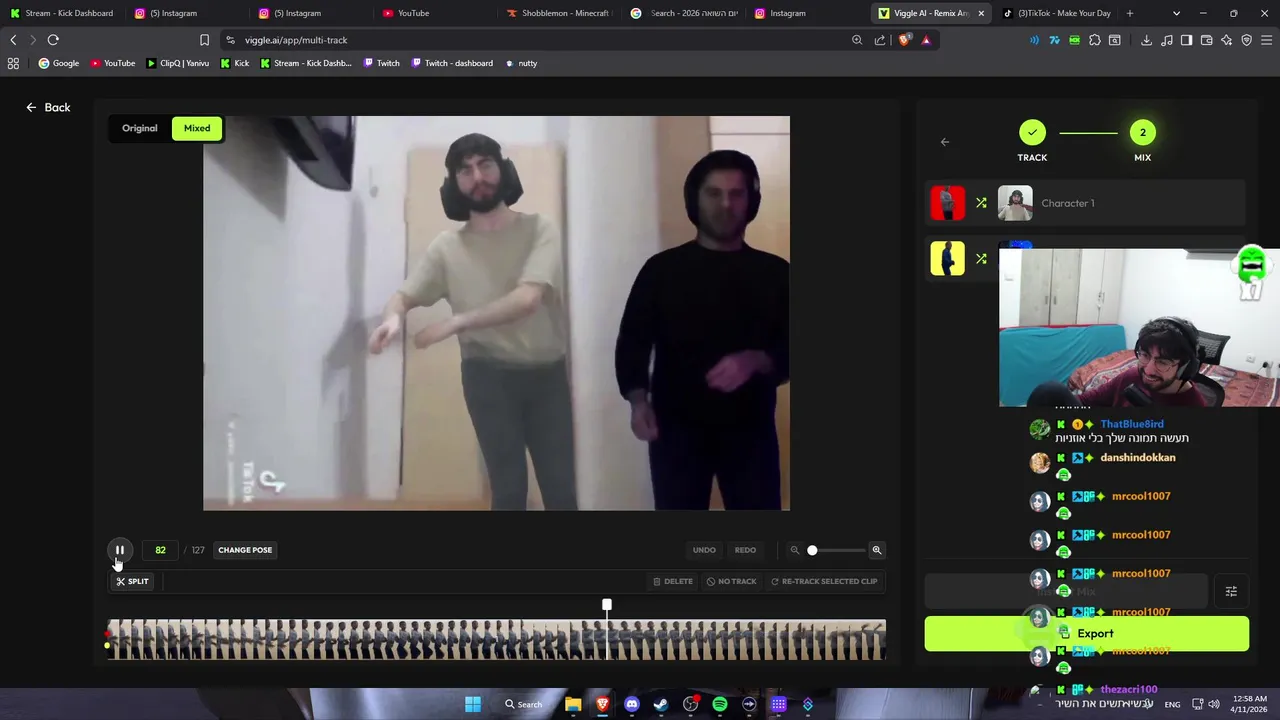Toggle the browser sidebar panel
The height and width of the screenshot is (720, 1280).
(1186, 40)
